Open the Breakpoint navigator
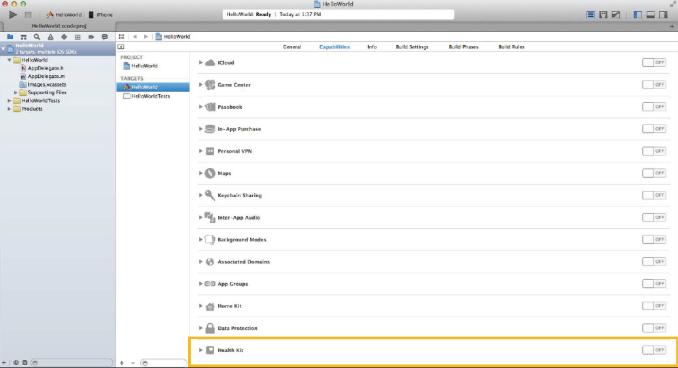 click(91, 37)
